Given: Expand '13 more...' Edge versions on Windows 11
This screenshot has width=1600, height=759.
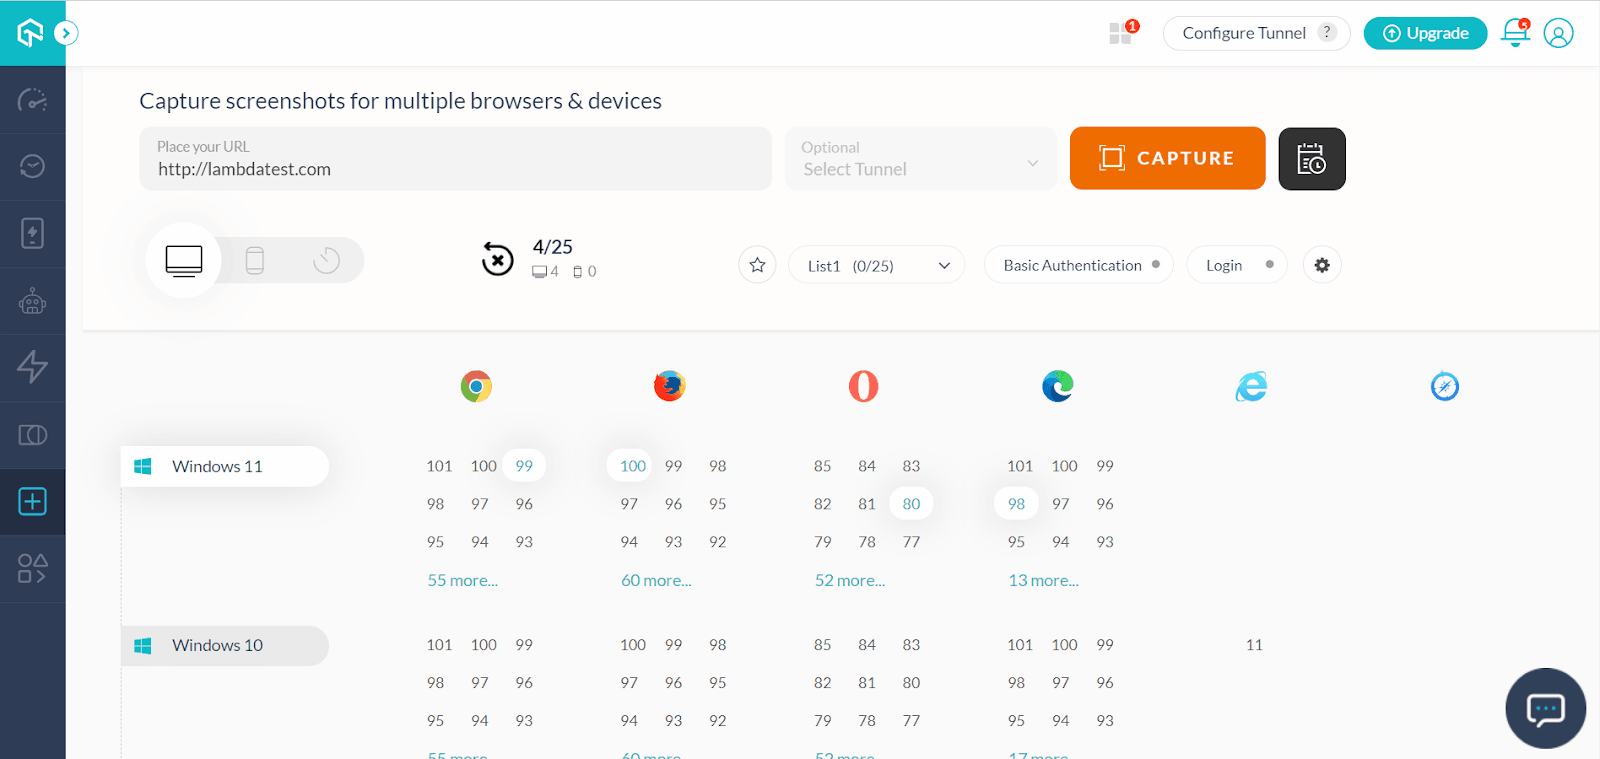Looking at the screenshot, I should coord(1044,580).
